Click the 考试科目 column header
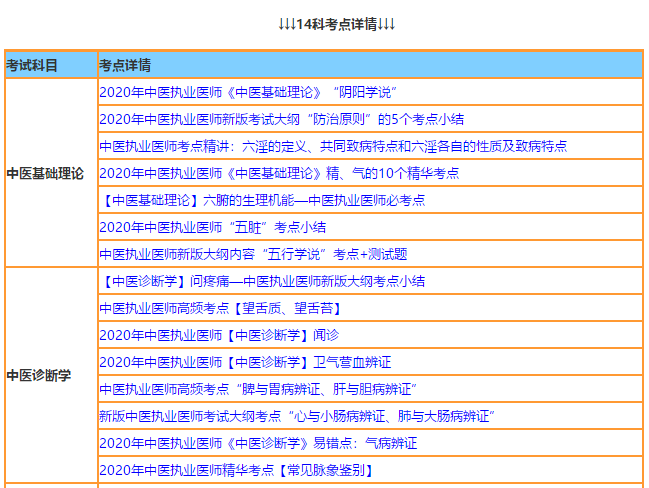 coord(32,65)
